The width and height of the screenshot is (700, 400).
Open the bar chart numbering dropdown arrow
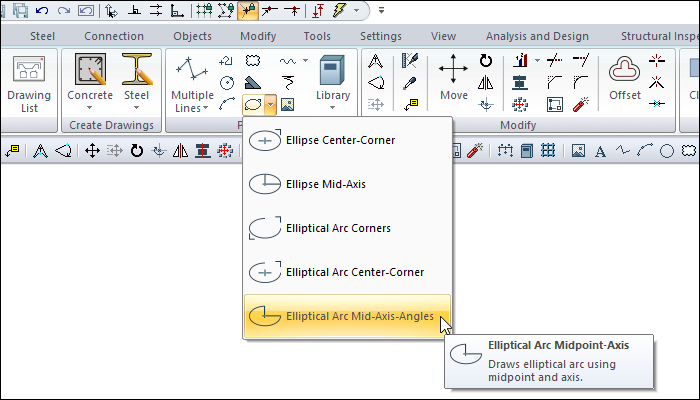[x=537, y=60]
